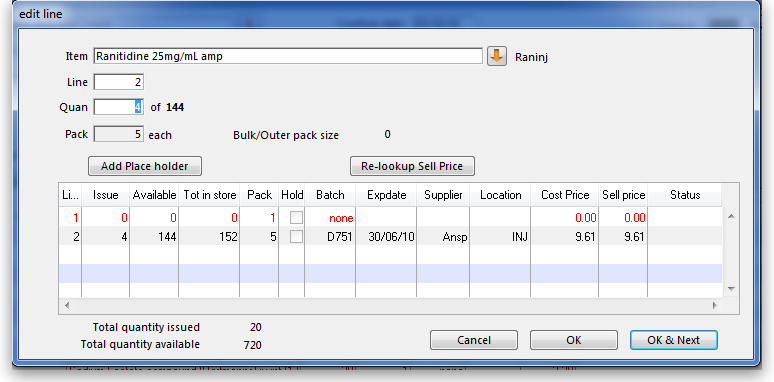Select the D751 batch row
Viewport: 774px width, 382px height.
click(x=390, y=237)
